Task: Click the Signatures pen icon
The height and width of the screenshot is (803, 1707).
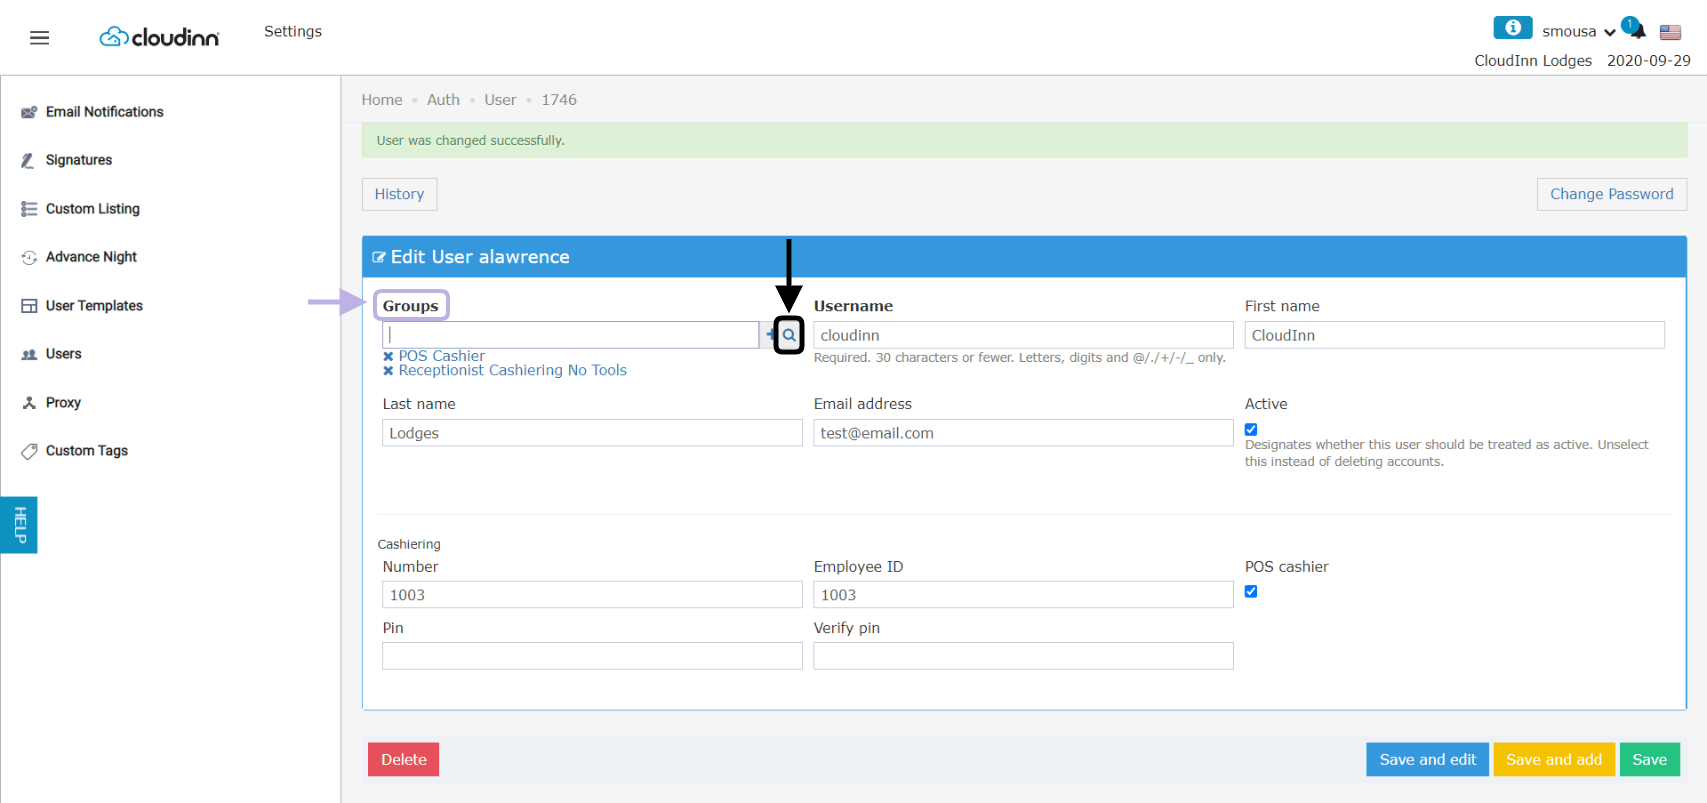Action: tap(28, 160)
